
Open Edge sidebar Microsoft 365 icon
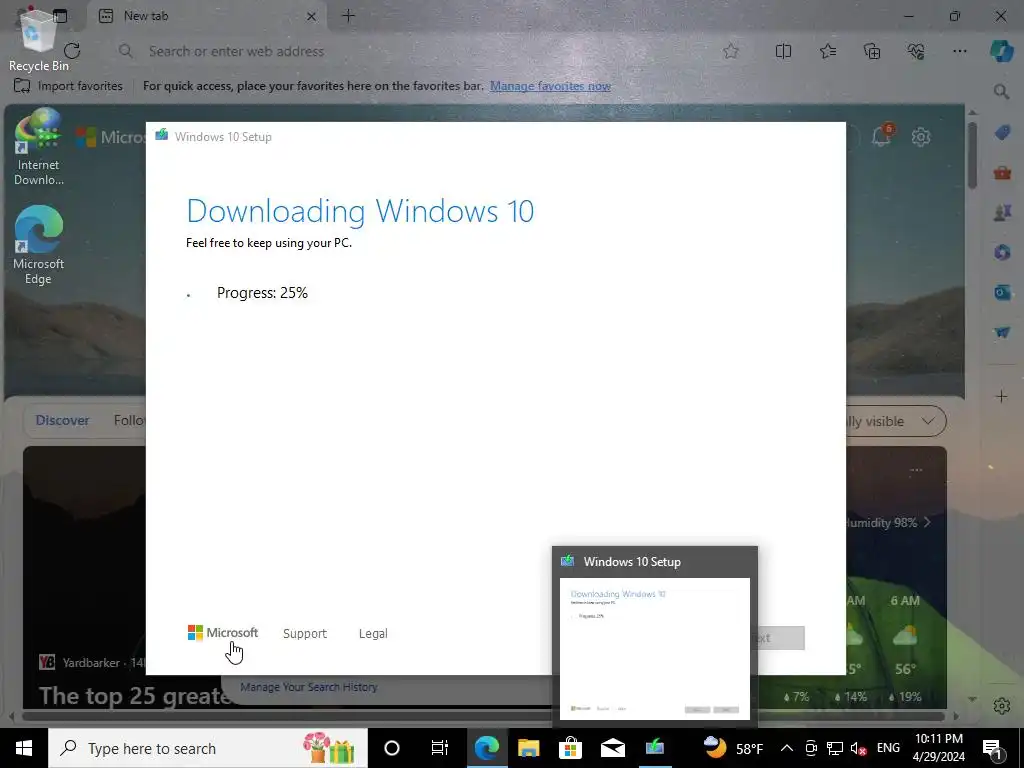point(1002,252)
